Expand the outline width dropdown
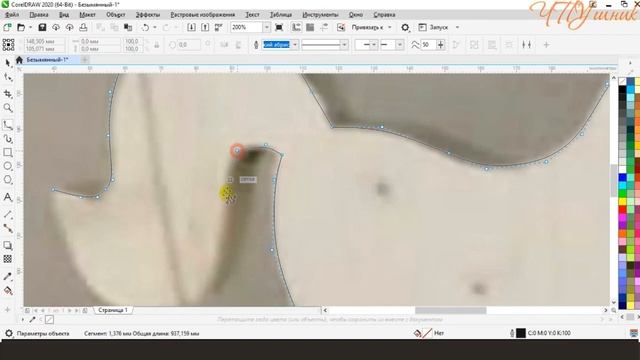This screenshot has height=360, width=640. (295, 45)
